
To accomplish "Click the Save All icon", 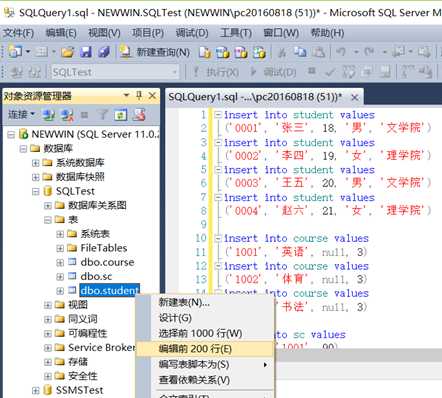I will pyautogui.click(x=104, y=52).
